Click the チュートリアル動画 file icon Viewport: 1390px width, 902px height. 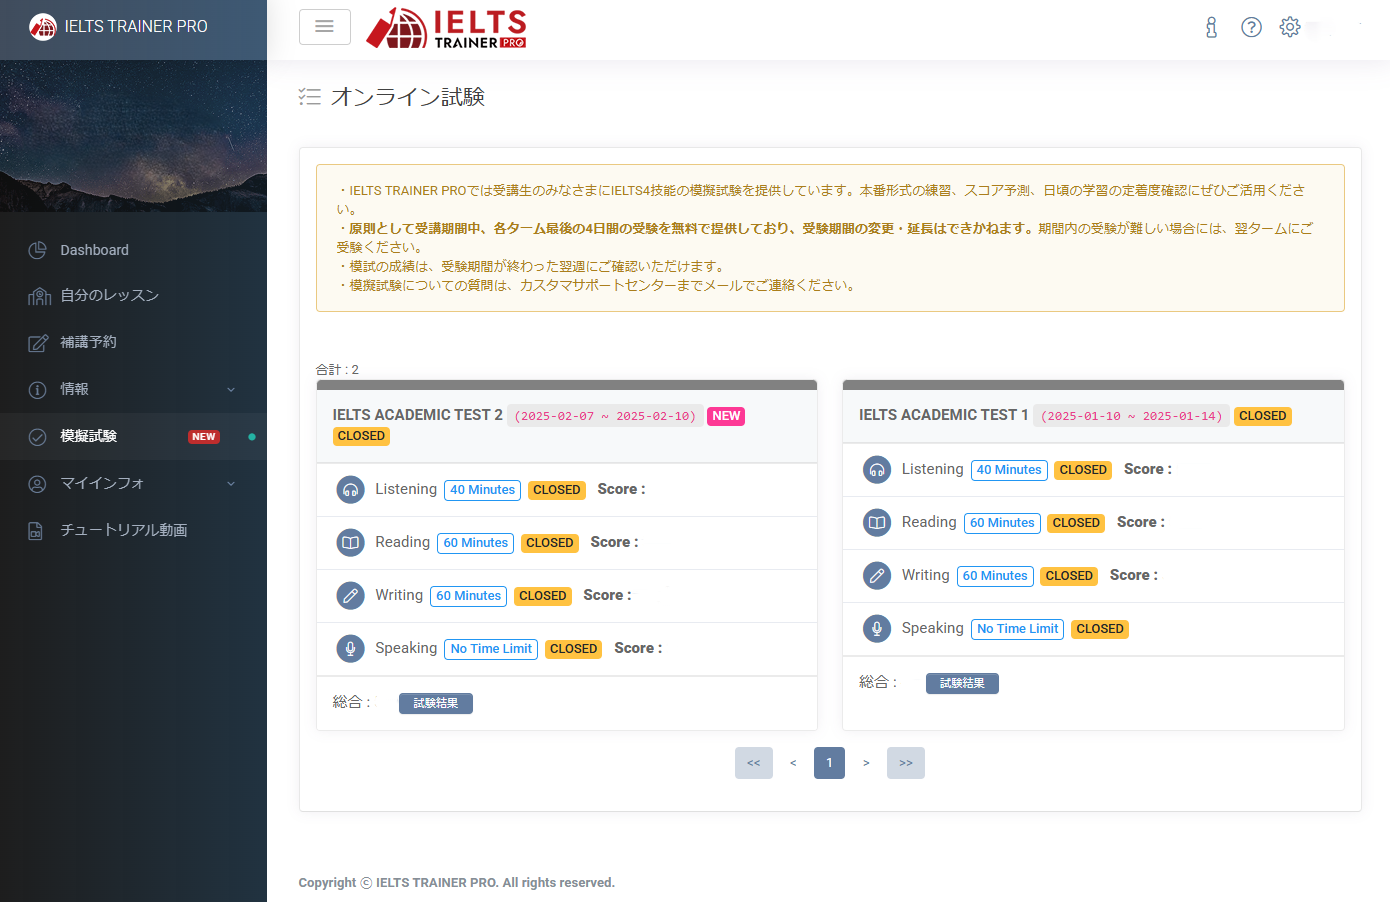point(36,531)
